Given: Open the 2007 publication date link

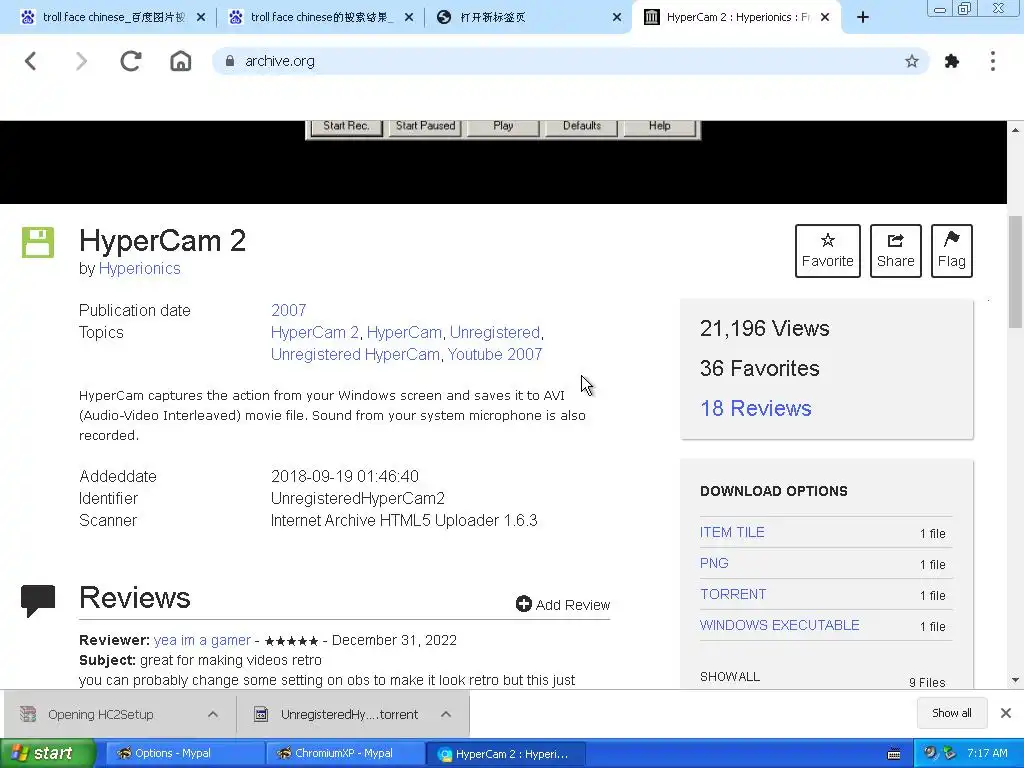Looking at the screenshot, I should [288, 310].
